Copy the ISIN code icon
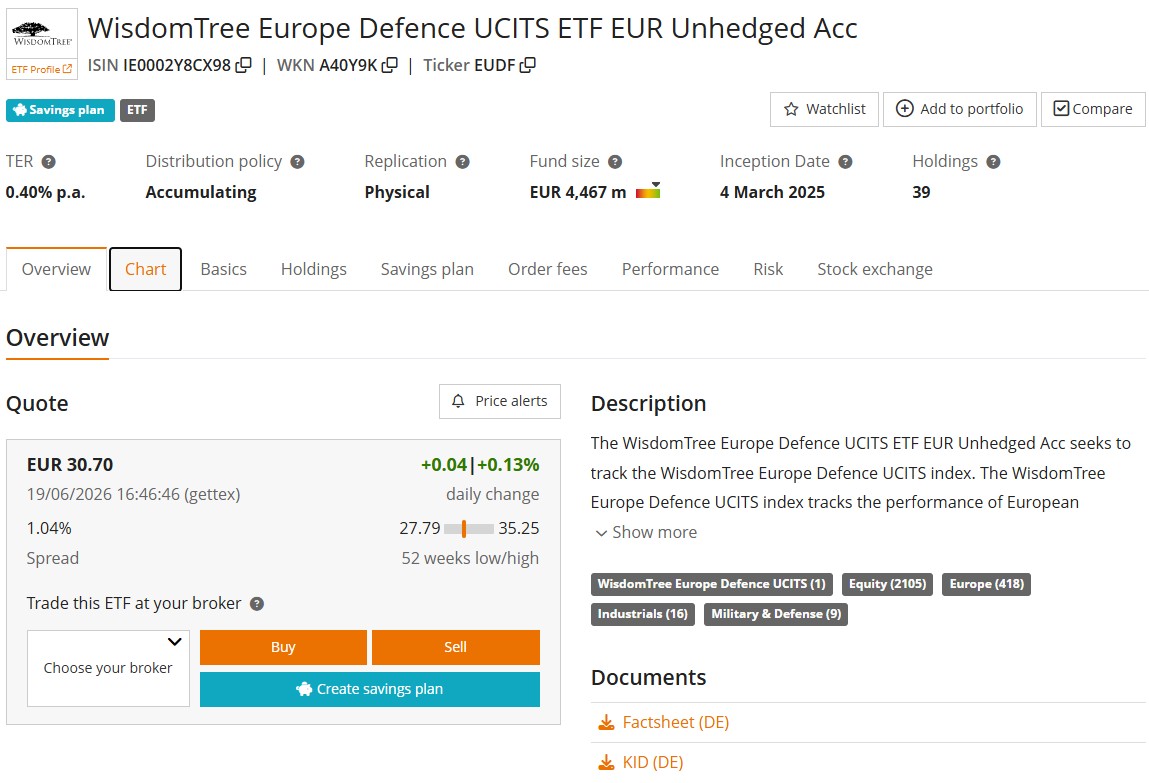 243,65
